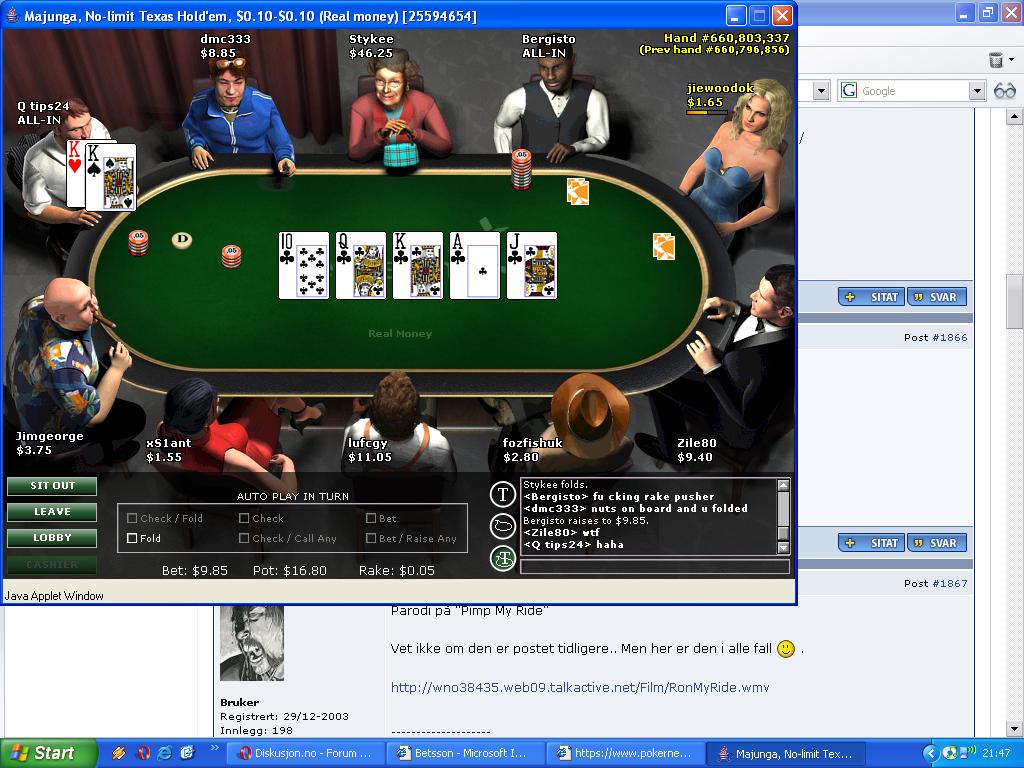Toggle the Bet checkbox

(371, 518)
